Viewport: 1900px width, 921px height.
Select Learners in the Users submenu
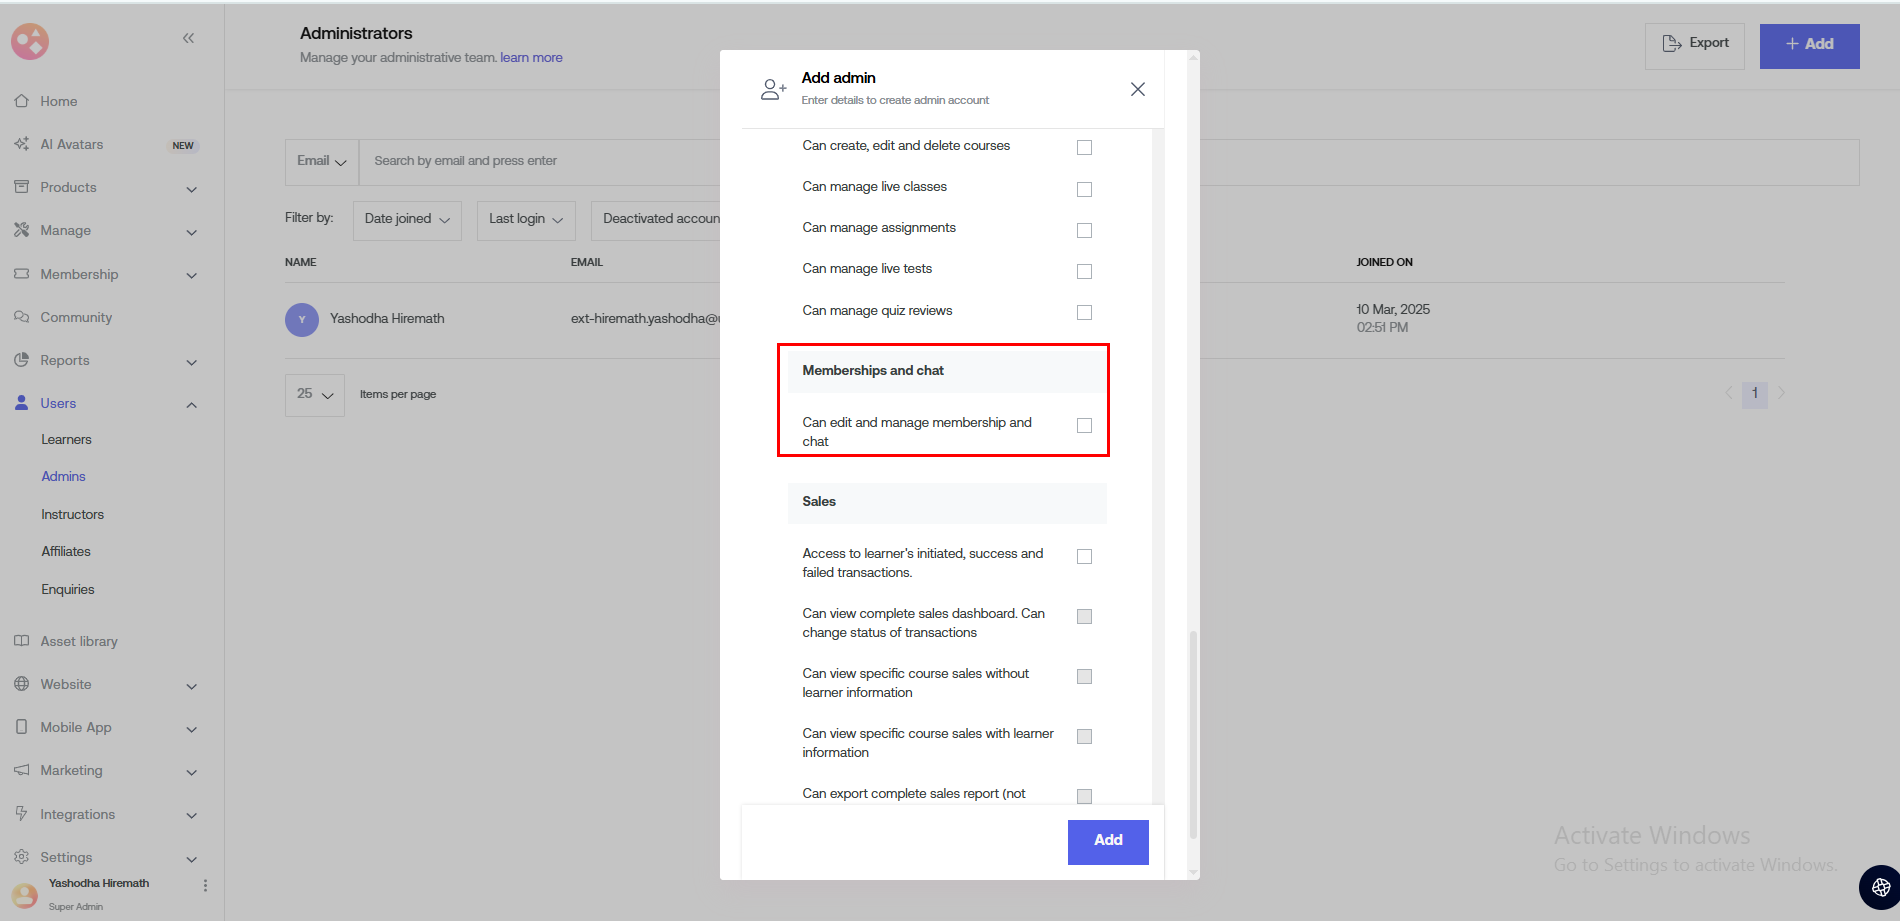(66, 439)
